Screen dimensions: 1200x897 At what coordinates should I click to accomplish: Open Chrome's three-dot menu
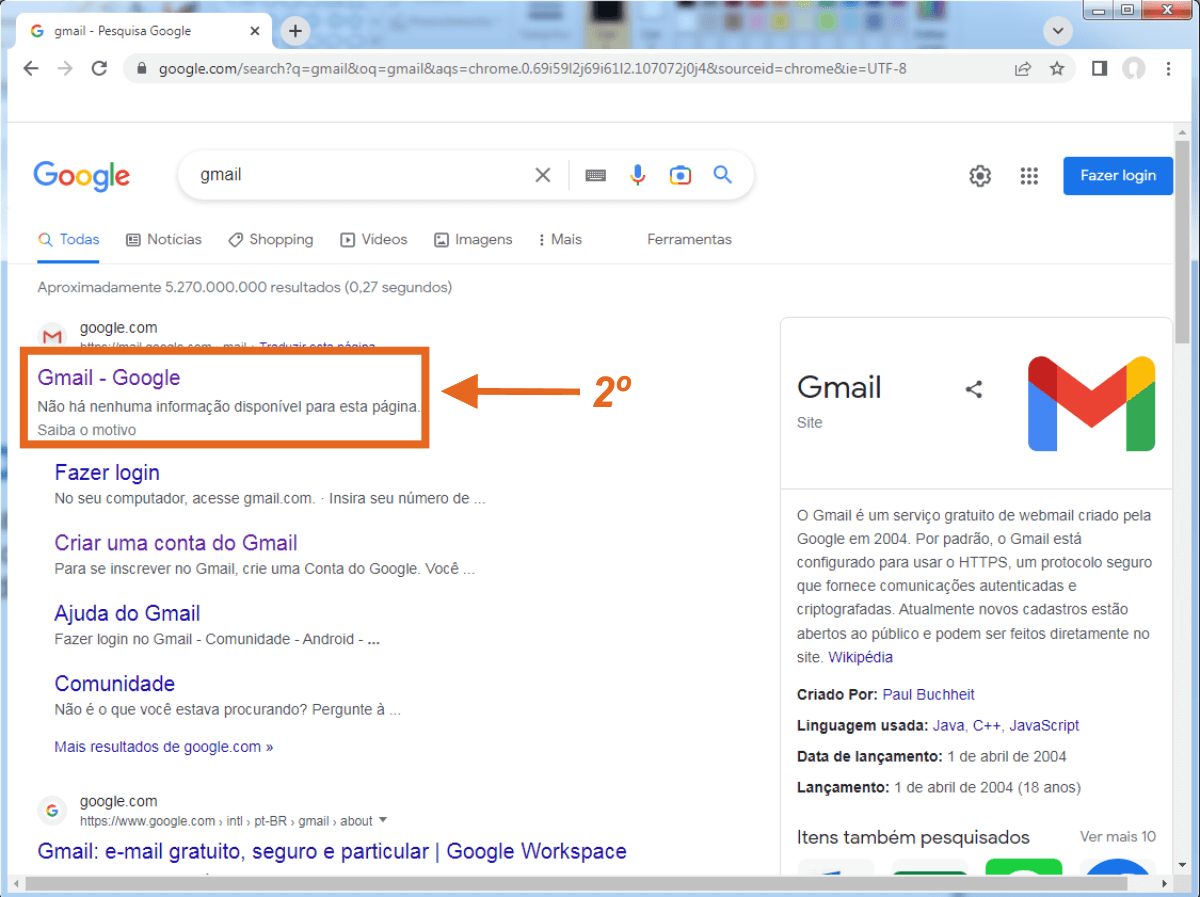click(1168, 69)
